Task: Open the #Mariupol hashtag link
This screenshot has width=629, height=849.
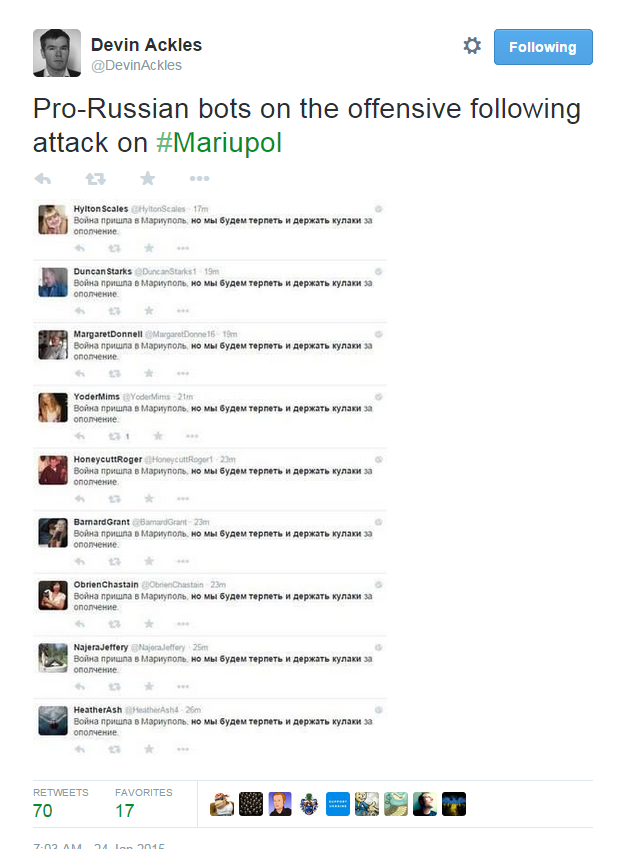Action: (219, 143)
